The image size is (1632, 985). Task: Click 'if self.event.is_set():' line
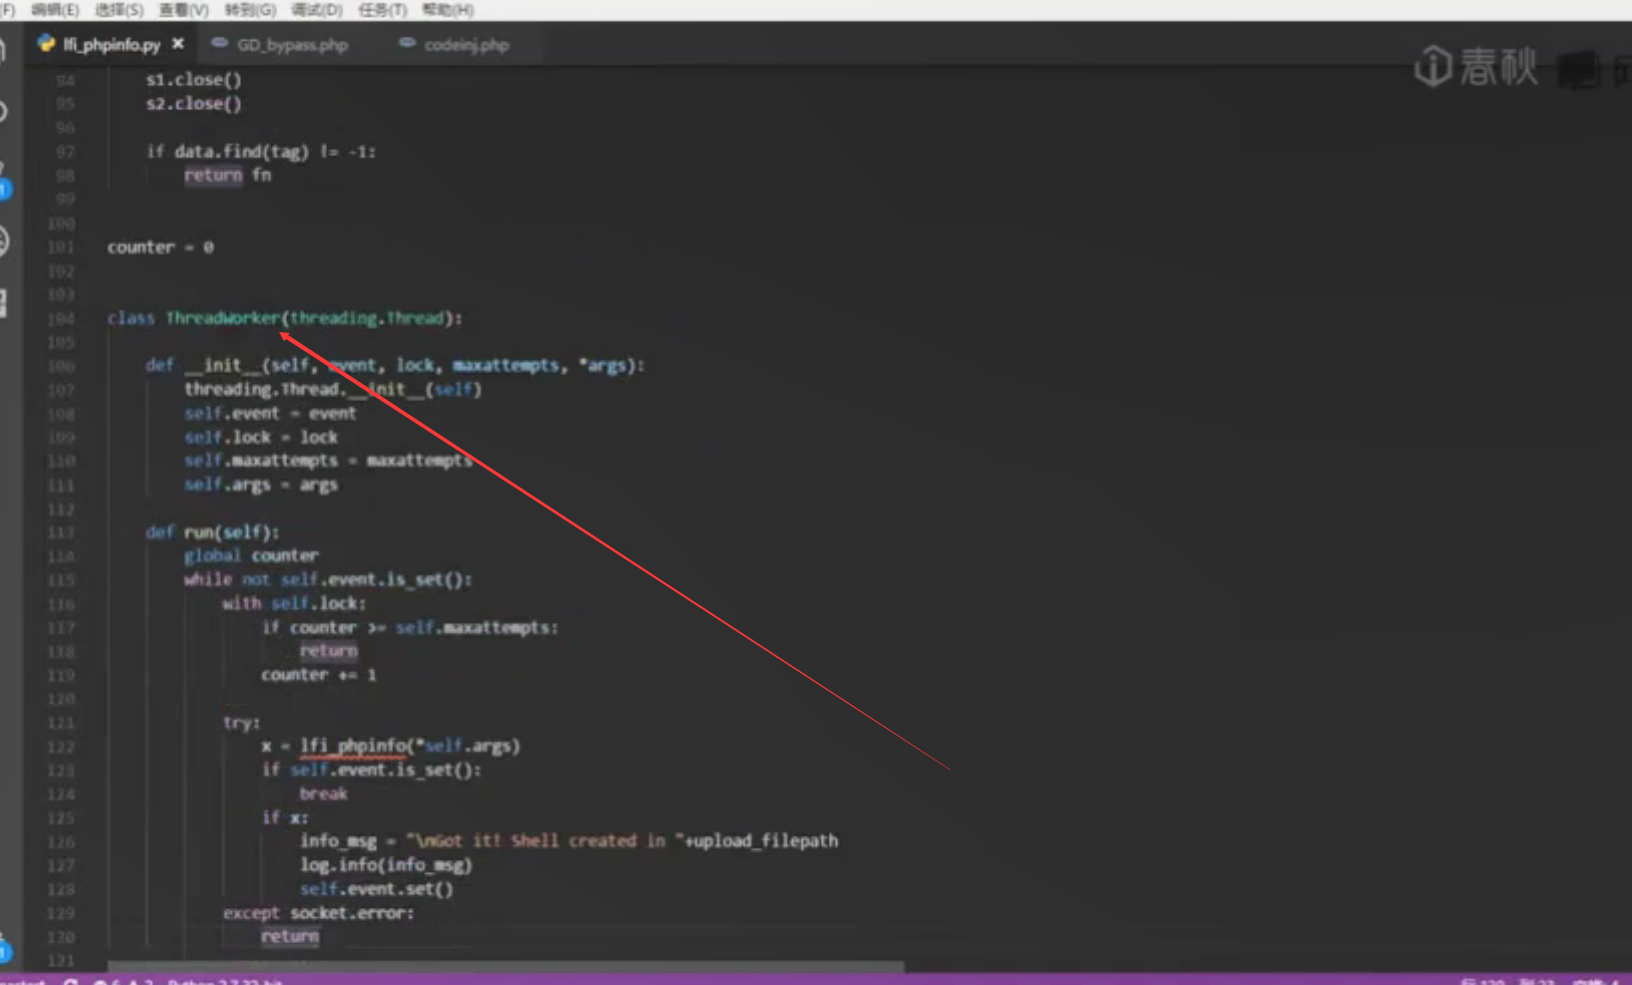click(x=371, y=770)
